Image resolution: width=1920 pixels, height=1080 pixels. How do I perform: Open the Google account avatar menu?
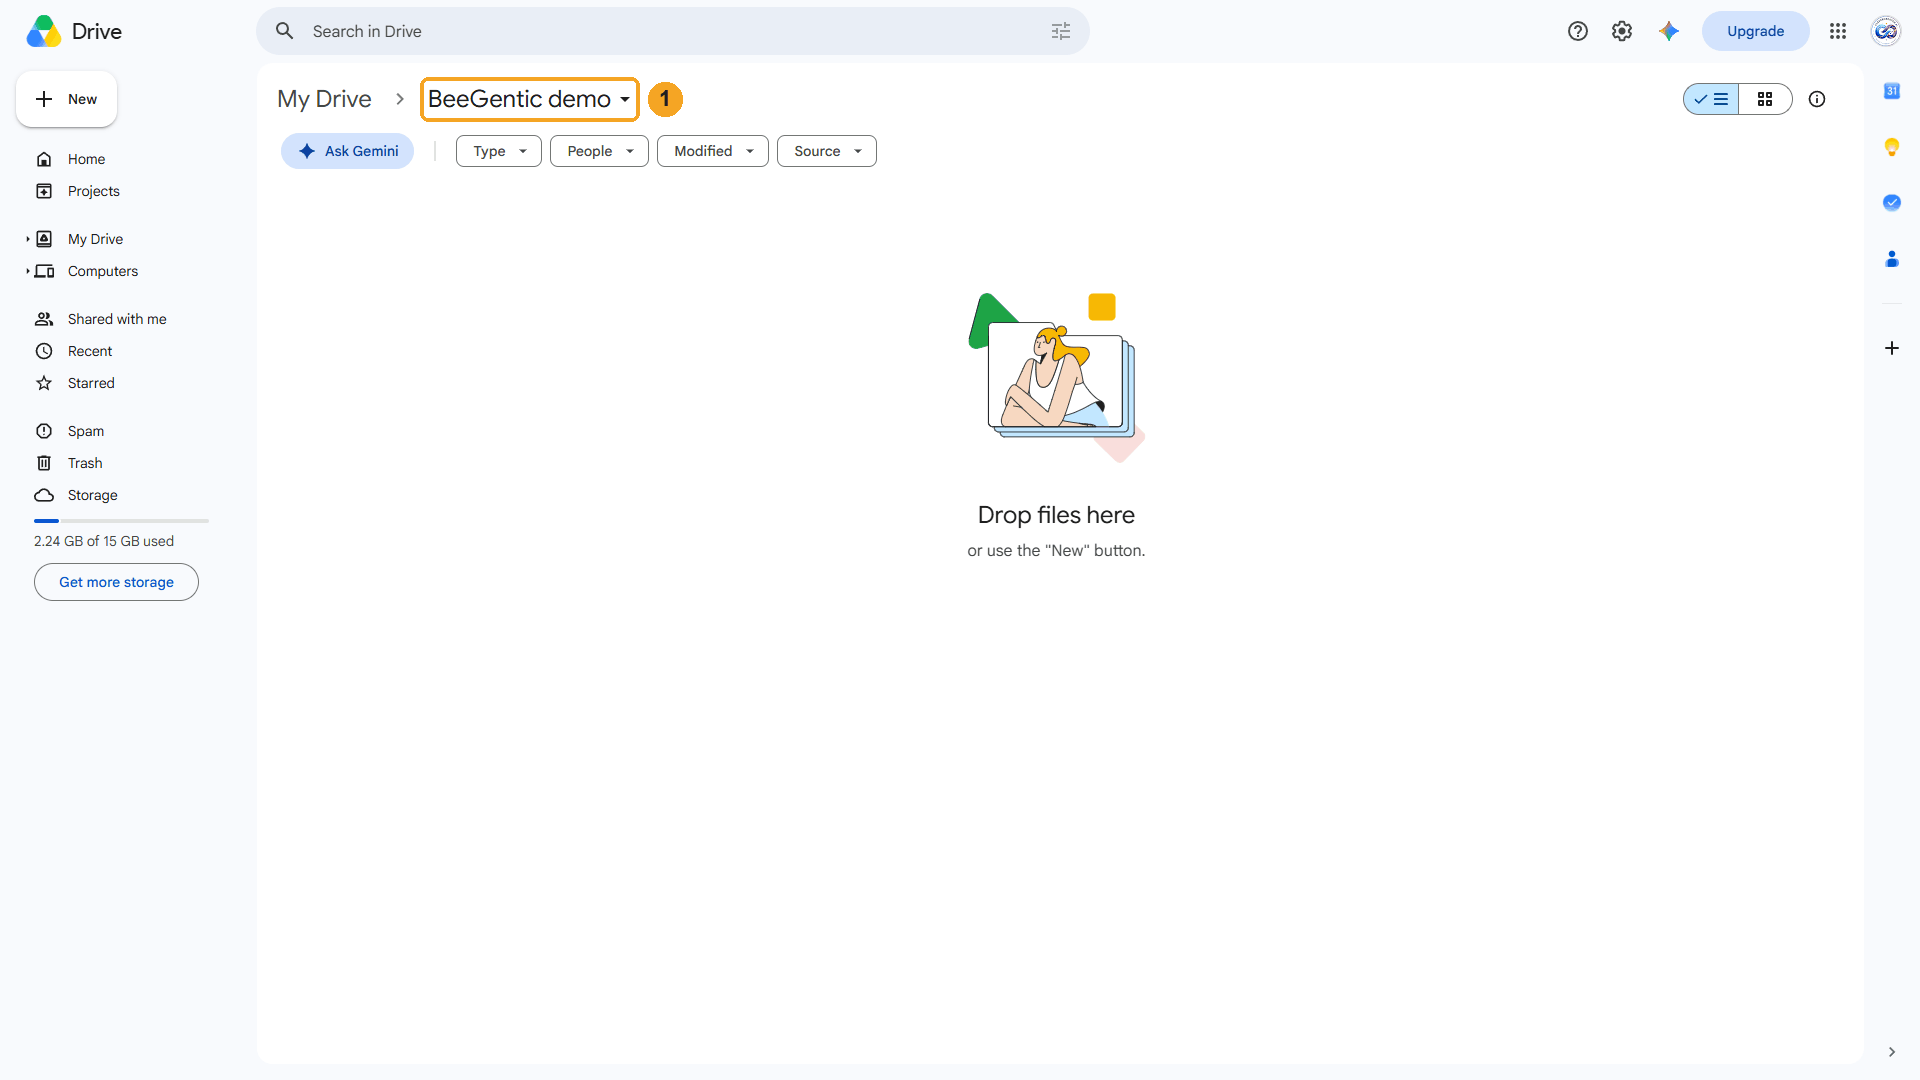pyautogui.click(x=1886, y=31)
